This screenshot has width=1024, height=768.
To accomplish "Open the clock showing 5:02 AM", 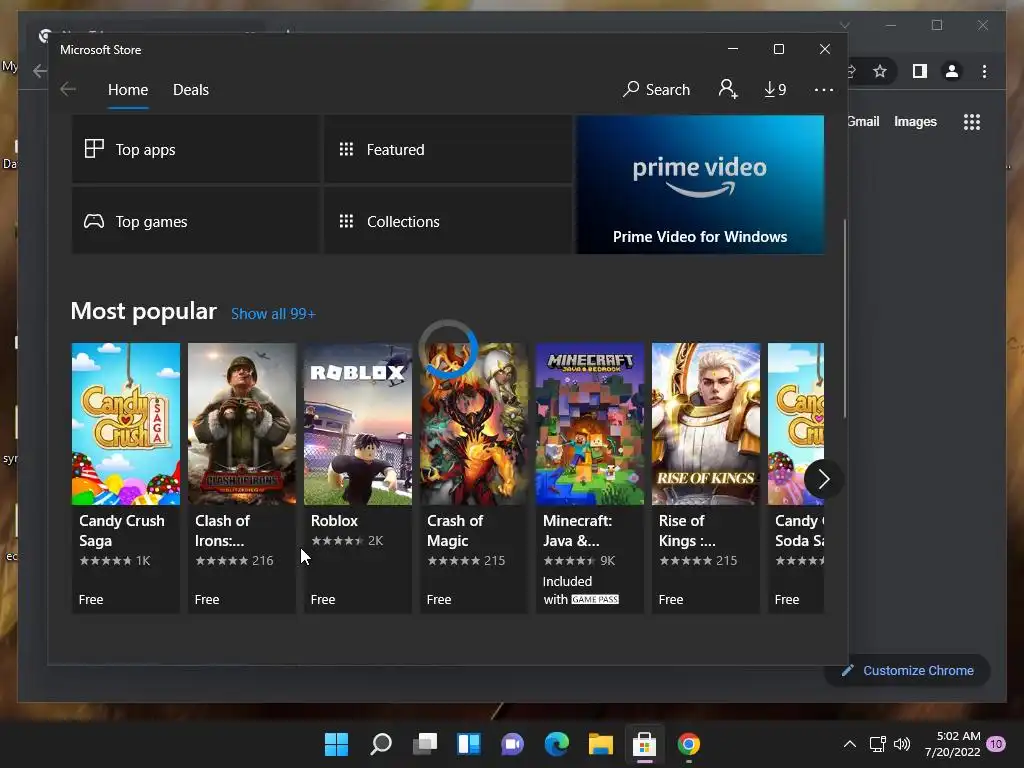I will [x=953, y=744].
